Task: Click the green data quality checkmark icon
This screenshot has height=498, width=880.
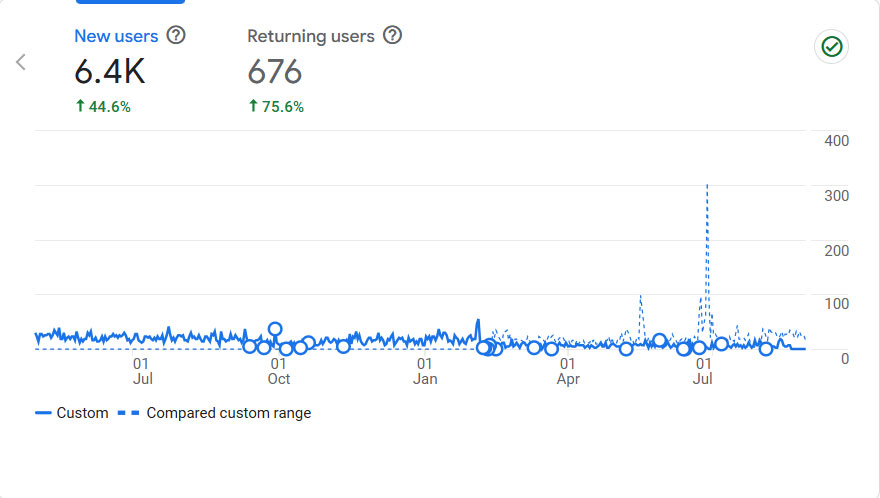Action: [x=831, y=46]
